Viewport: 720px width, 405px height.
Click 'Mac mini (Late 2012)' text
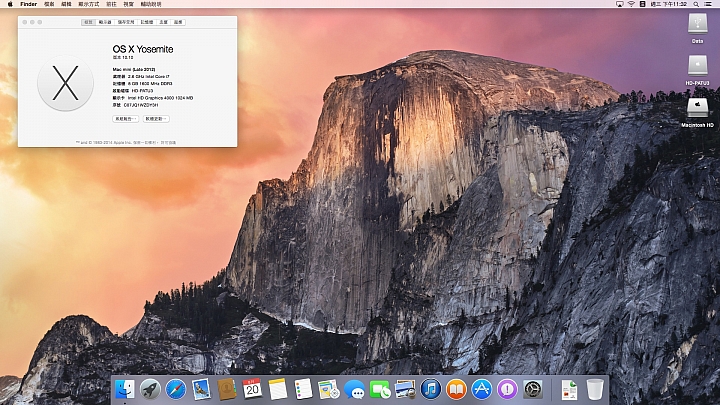[x=134, y=69]
